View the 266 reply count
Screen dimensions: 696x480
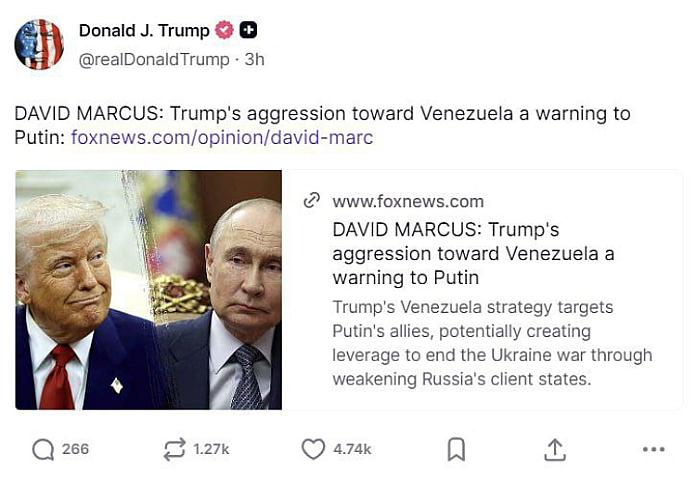(x=75, y=449)
